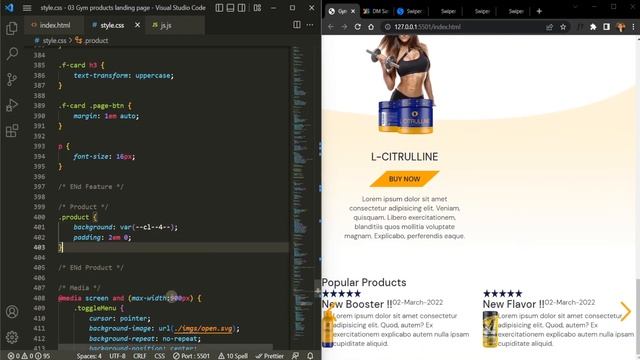Image resolution: width=640 pixels, height=360 pixels.
Task: Click the ./imgs/open.svg link in code
Action: click(203, 329)
